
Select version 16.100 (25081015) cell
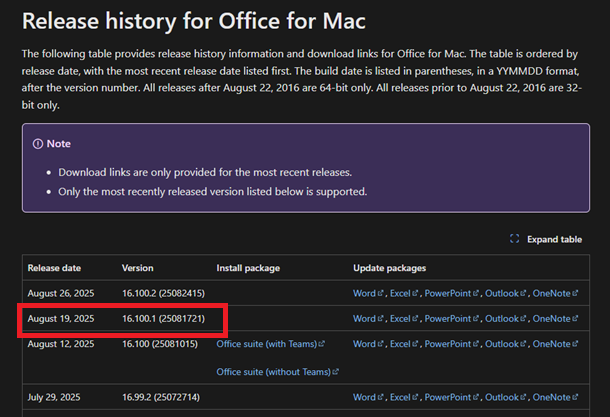160,344
